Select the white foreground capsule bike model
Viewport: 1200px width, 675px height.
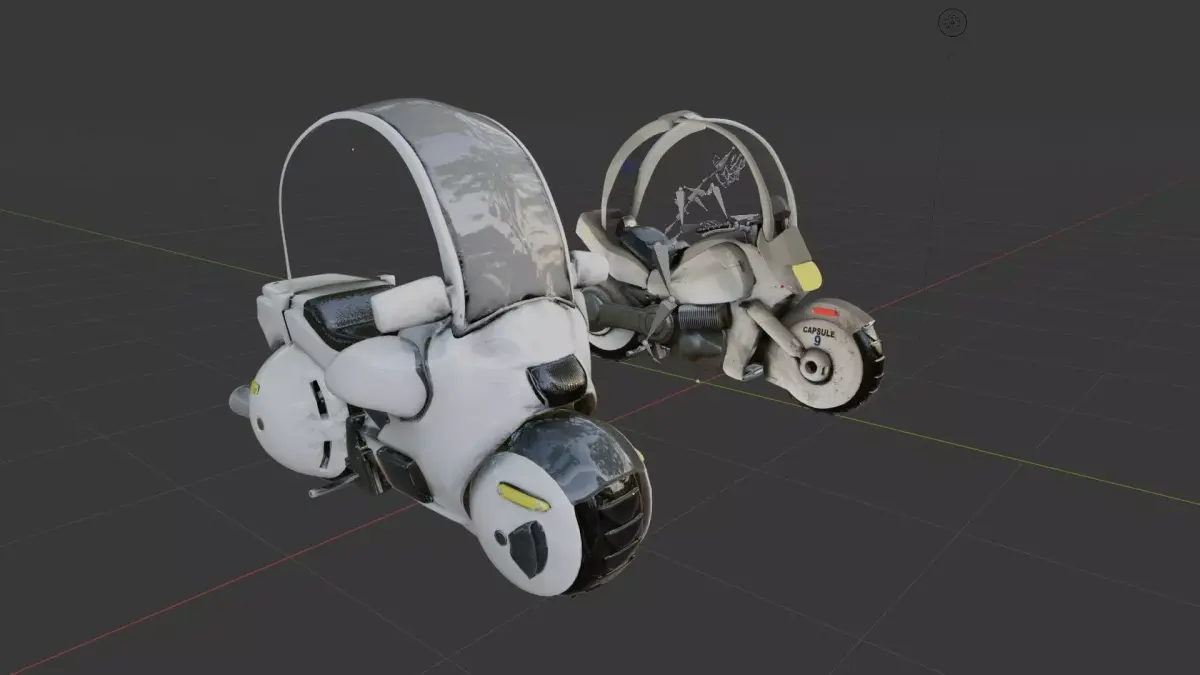click(x=440, y=350)
